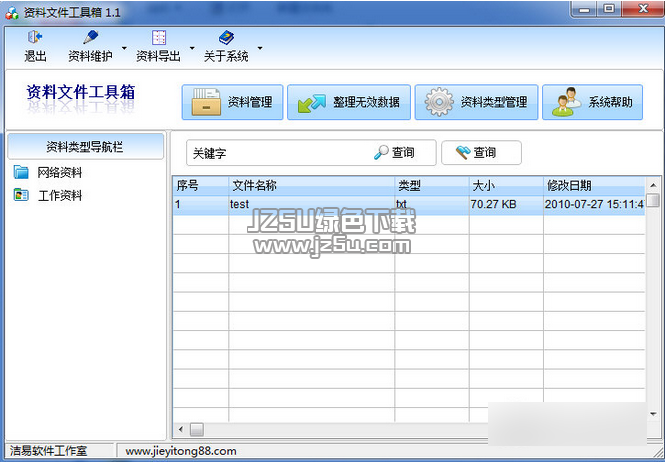Click the 类型 column header
Image resolution: width=665 pixels, height=462 pixels.
432,185
